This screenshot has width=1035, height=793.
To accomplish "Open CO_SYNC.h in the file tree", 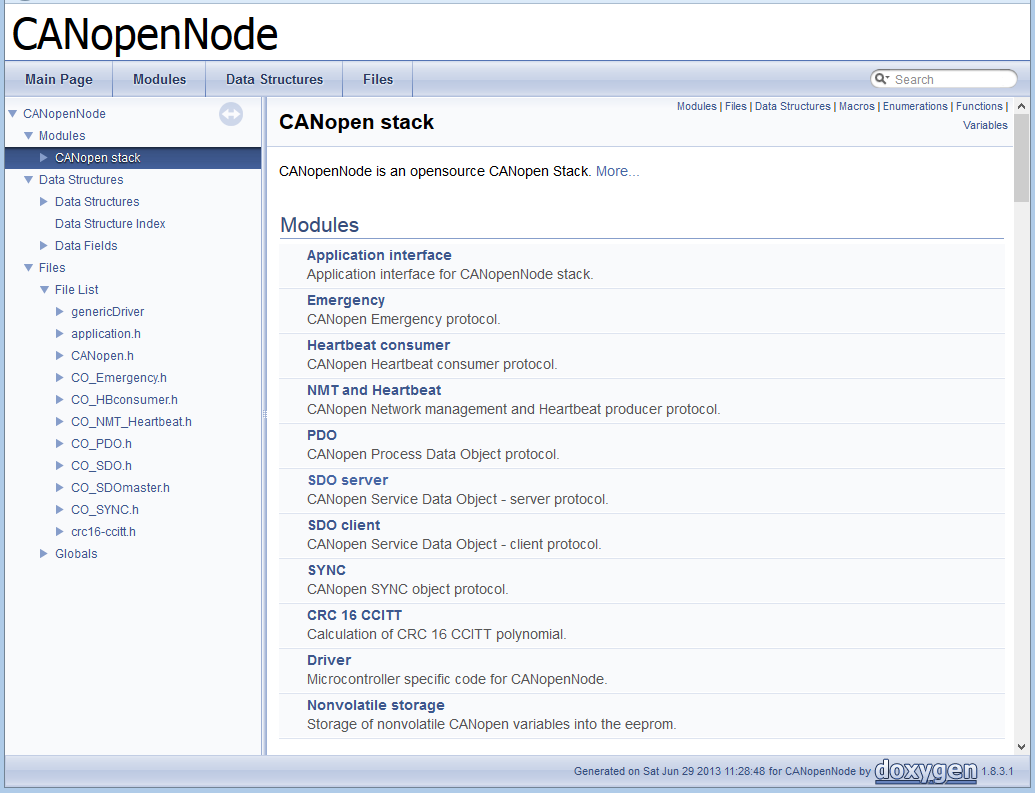I will [105, 510].
